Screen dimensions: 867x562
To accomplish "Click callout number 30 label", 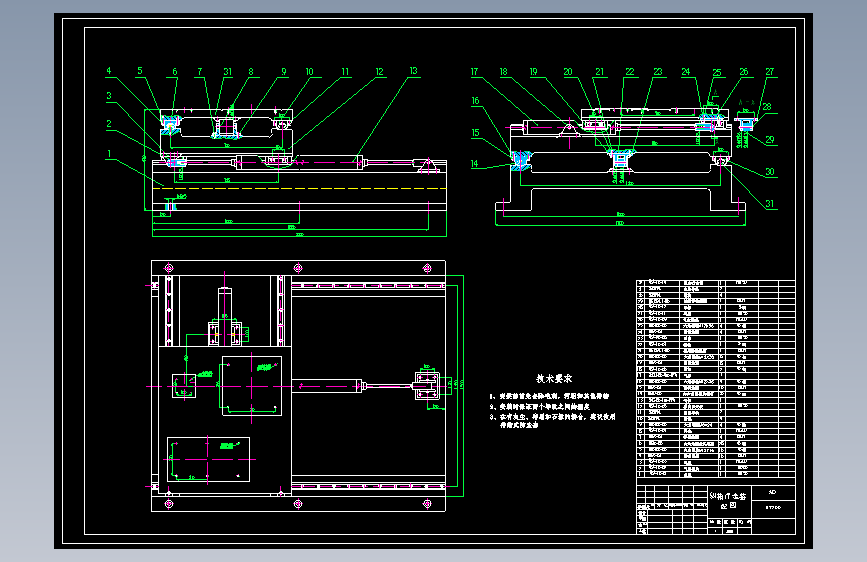I will coord(770,172).
